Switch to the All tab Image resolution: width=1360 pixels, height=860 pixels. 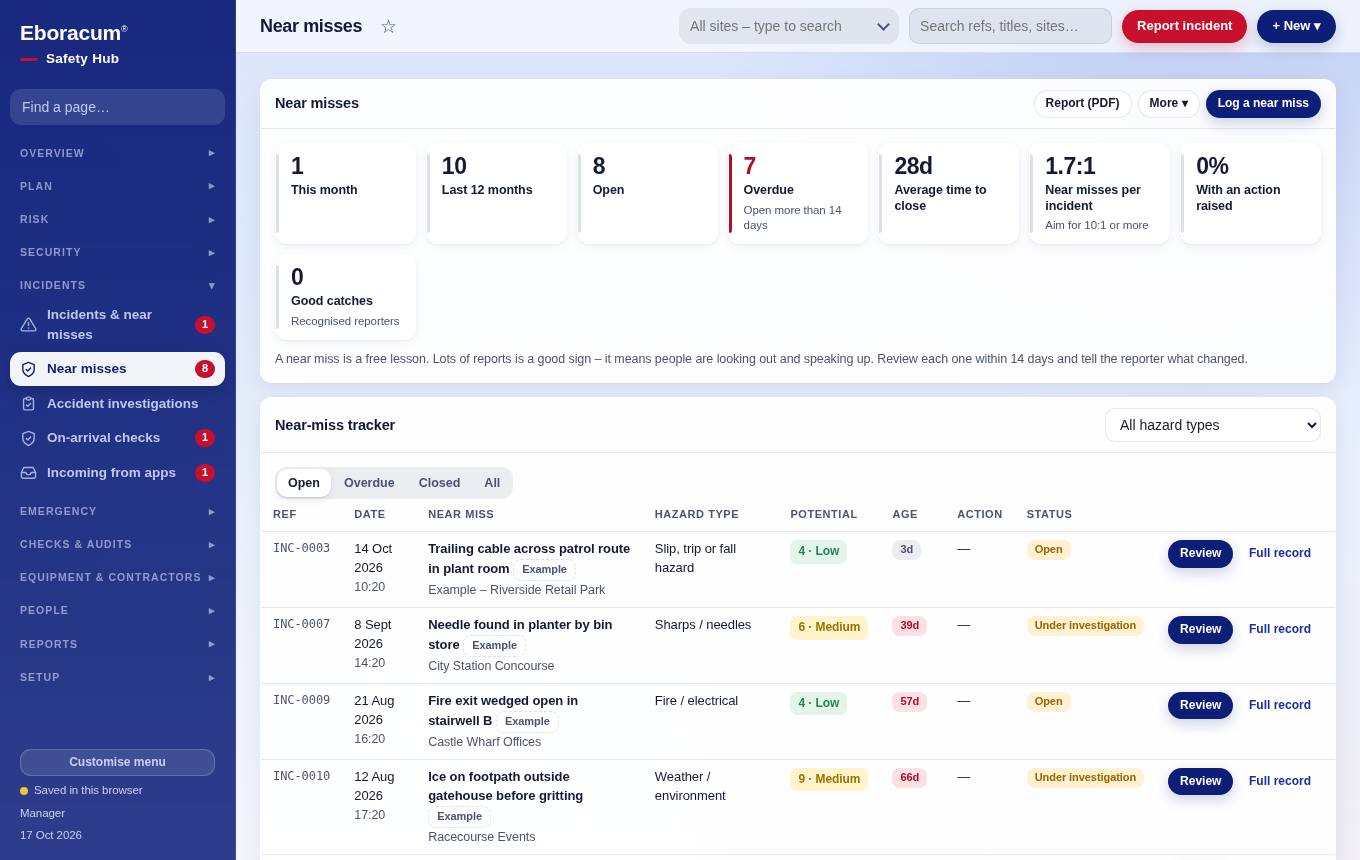tap(492, 483)
